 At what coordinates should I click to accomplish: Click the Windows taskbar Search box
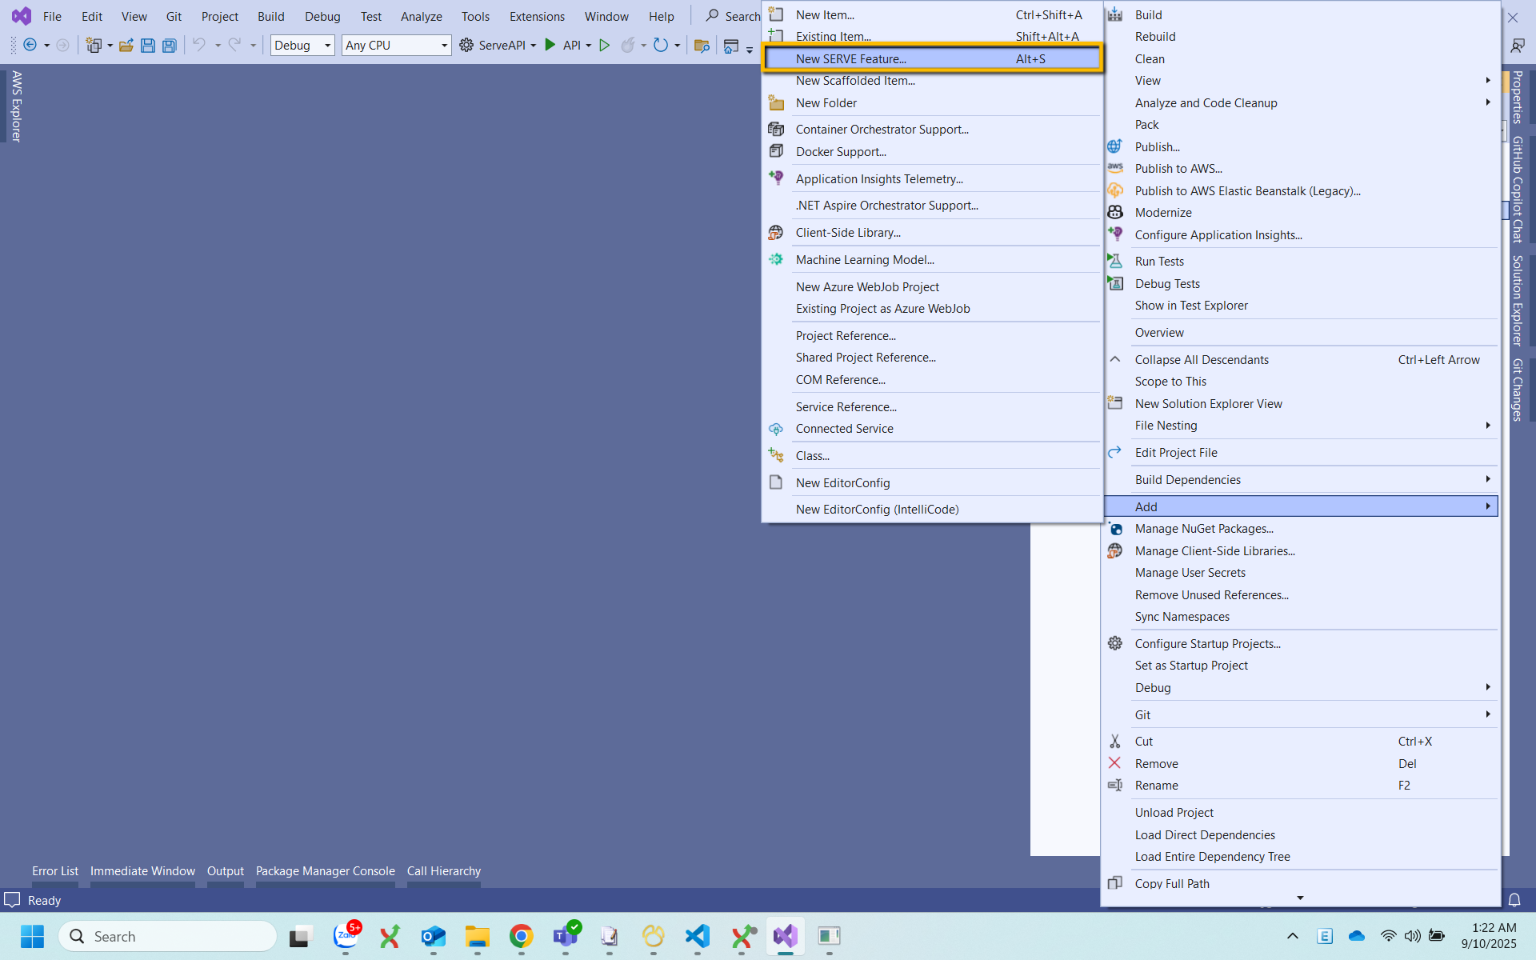[168, 936]
